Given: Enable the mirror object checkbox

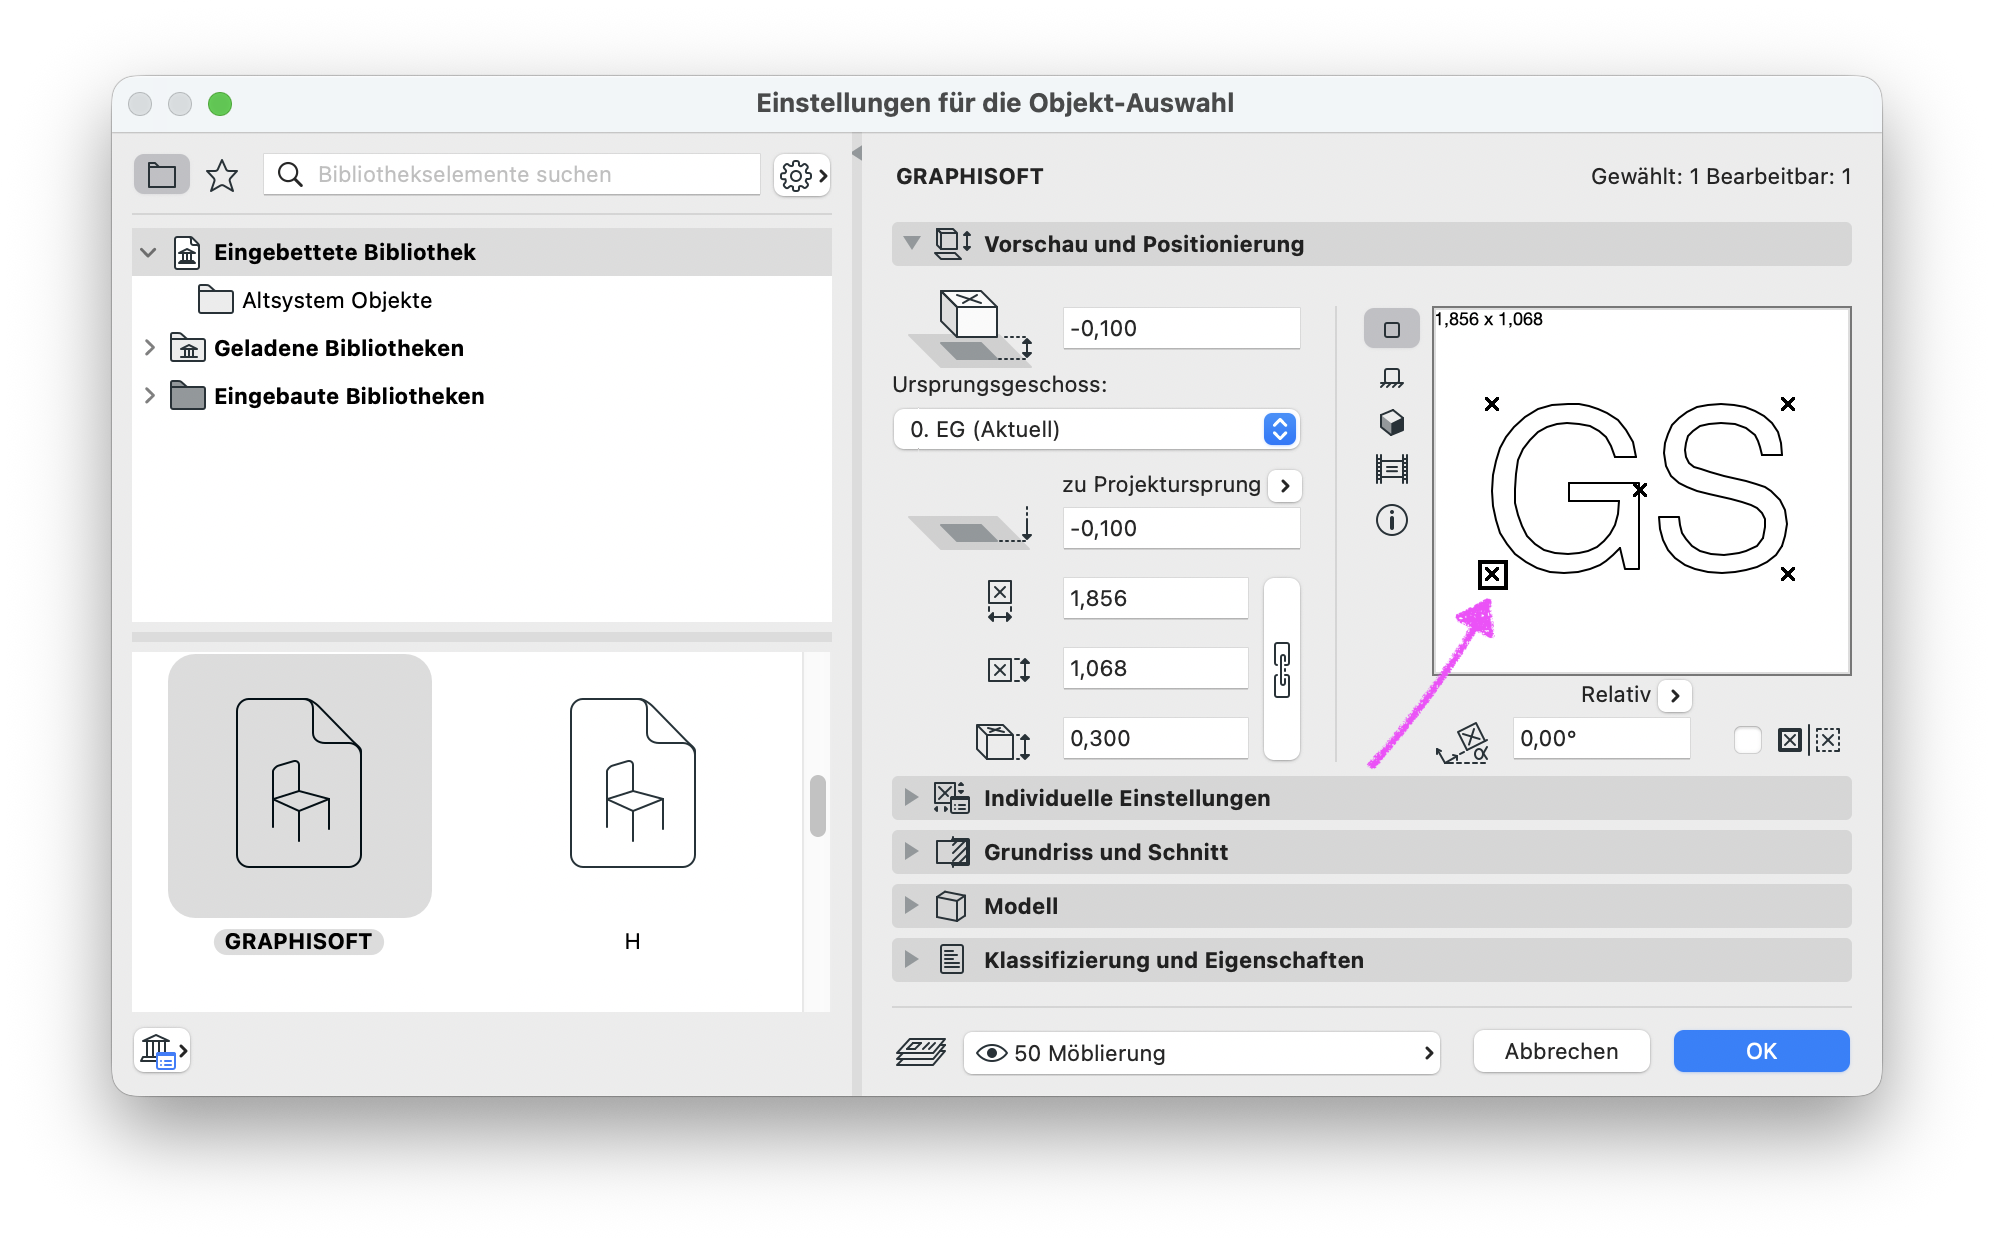Looking at the screenshot, I should [1747, 740].
